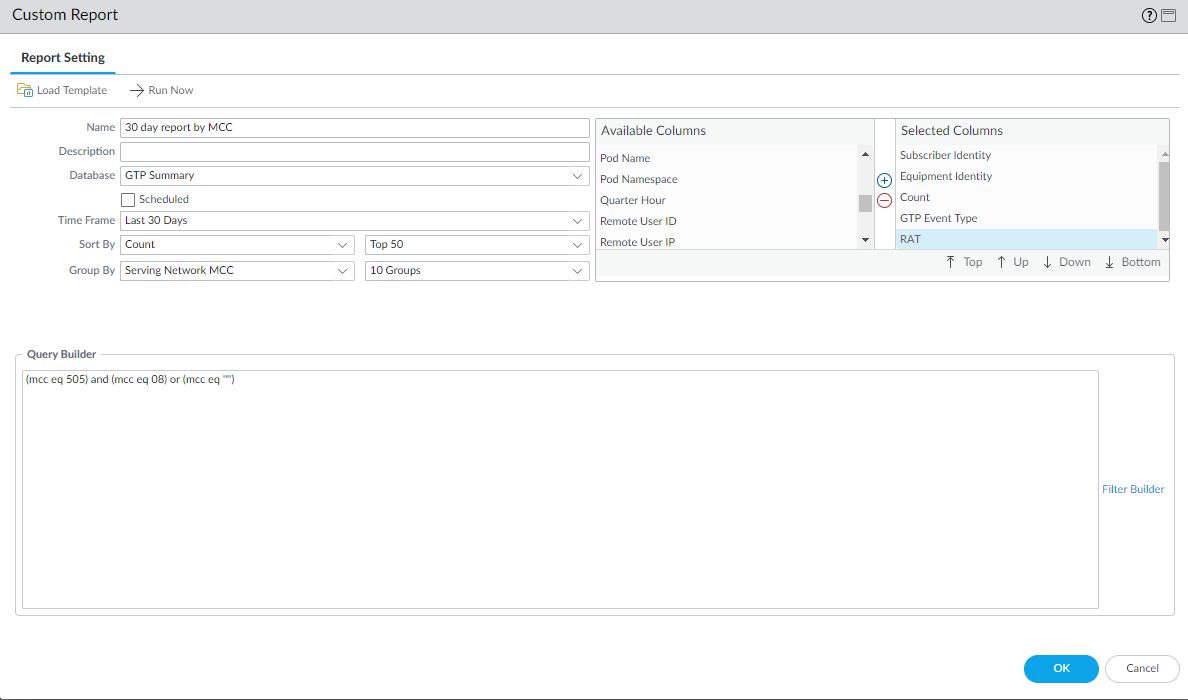Select Pod Namespace in Available Columns

tap(638, 179)
